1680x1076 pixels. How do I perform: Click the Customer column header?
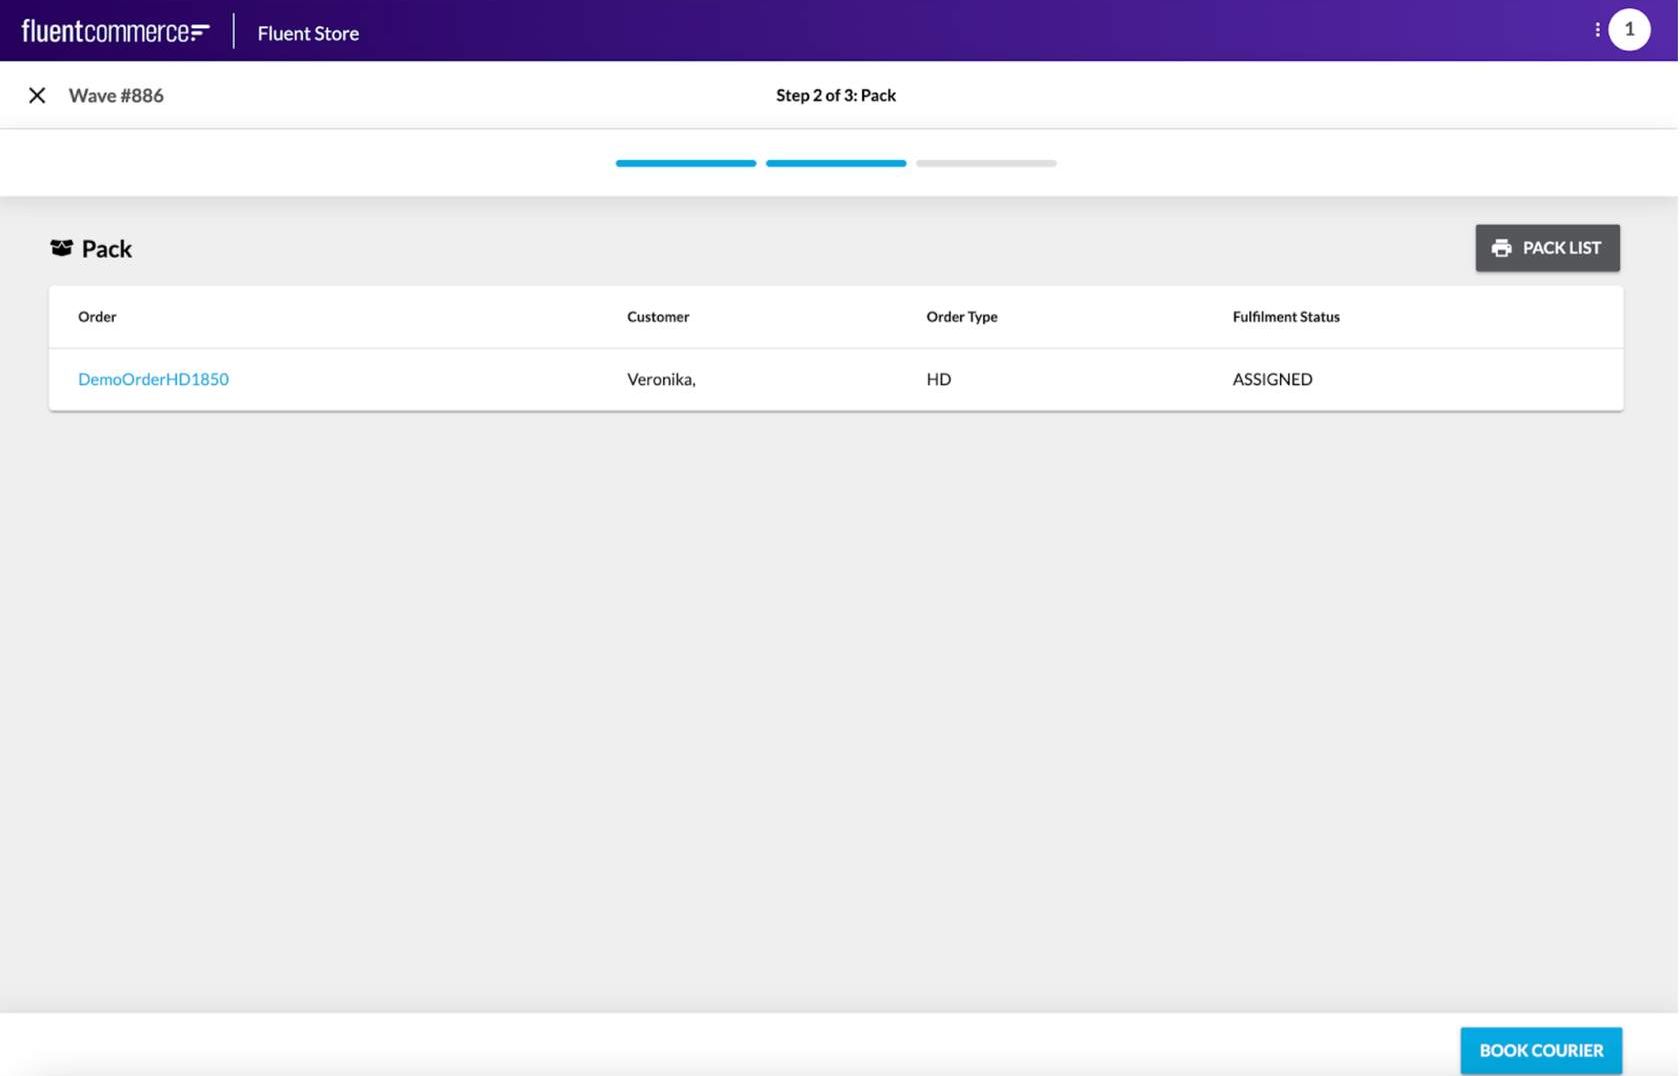pos(658,317)
